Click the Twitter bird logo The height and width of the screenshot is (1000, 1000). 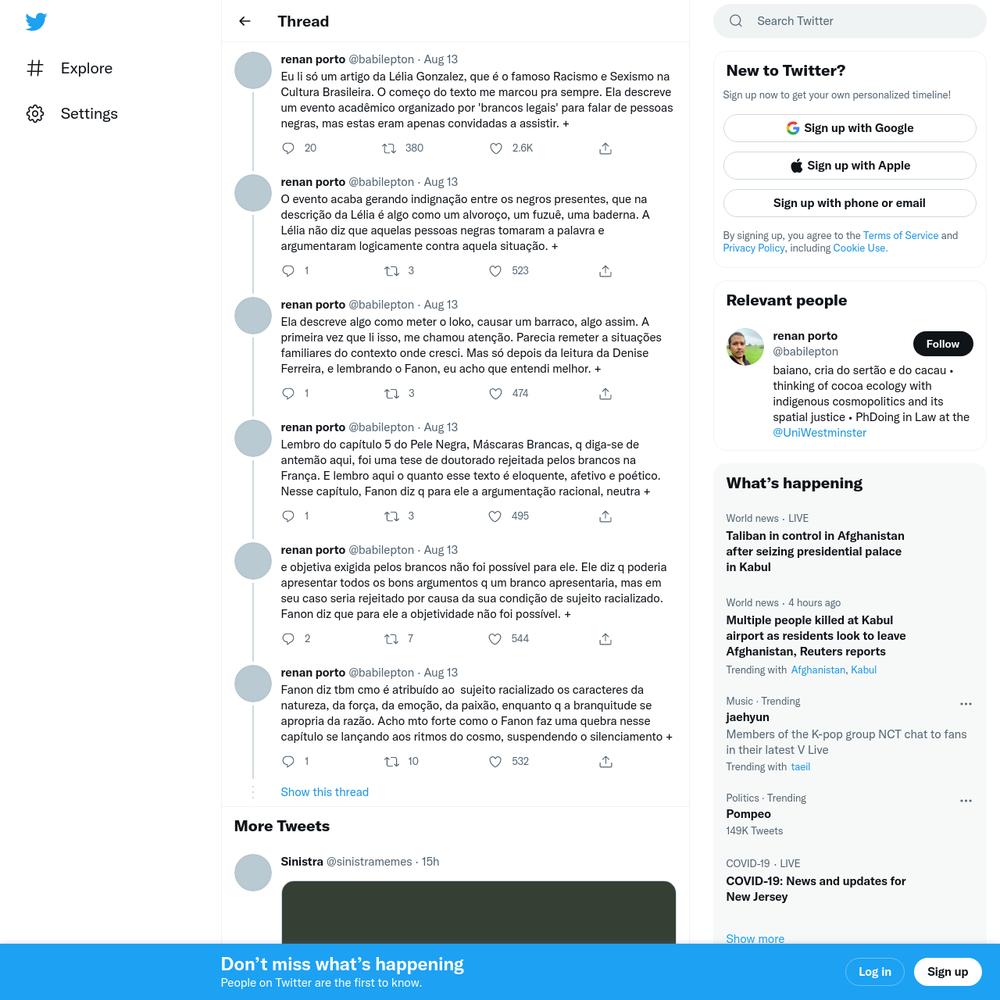click(x=36, y=21)
